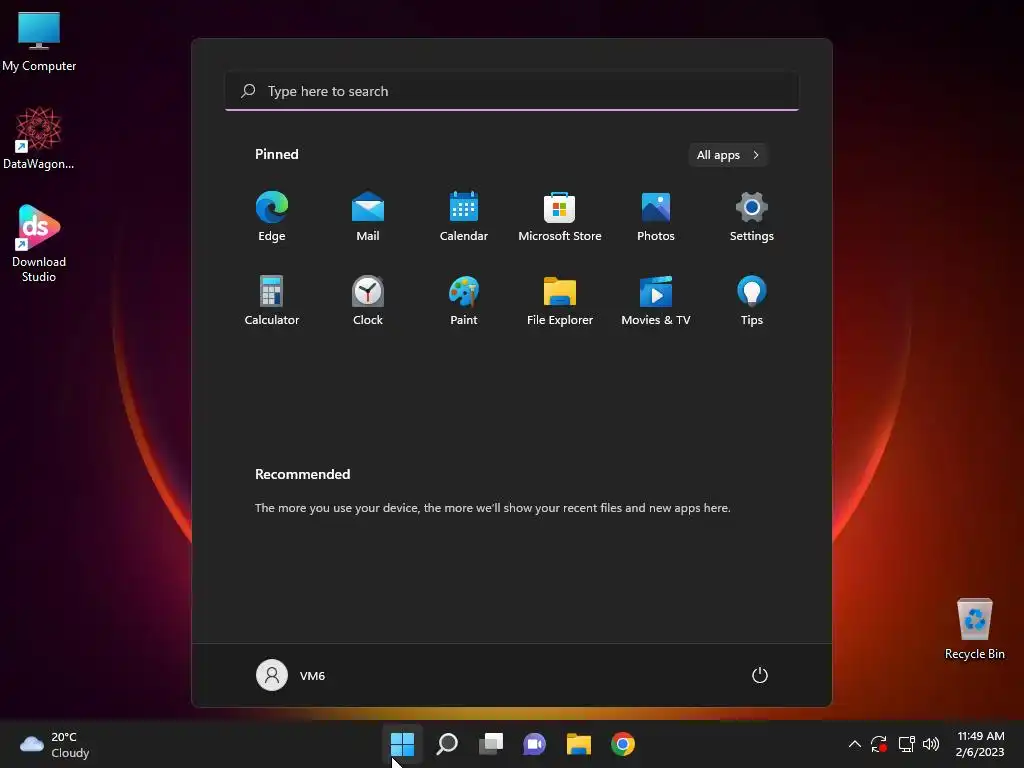This screenshot has height=768, width=1024.
Task: Click the Type here to search field
Action: point(512,91)
